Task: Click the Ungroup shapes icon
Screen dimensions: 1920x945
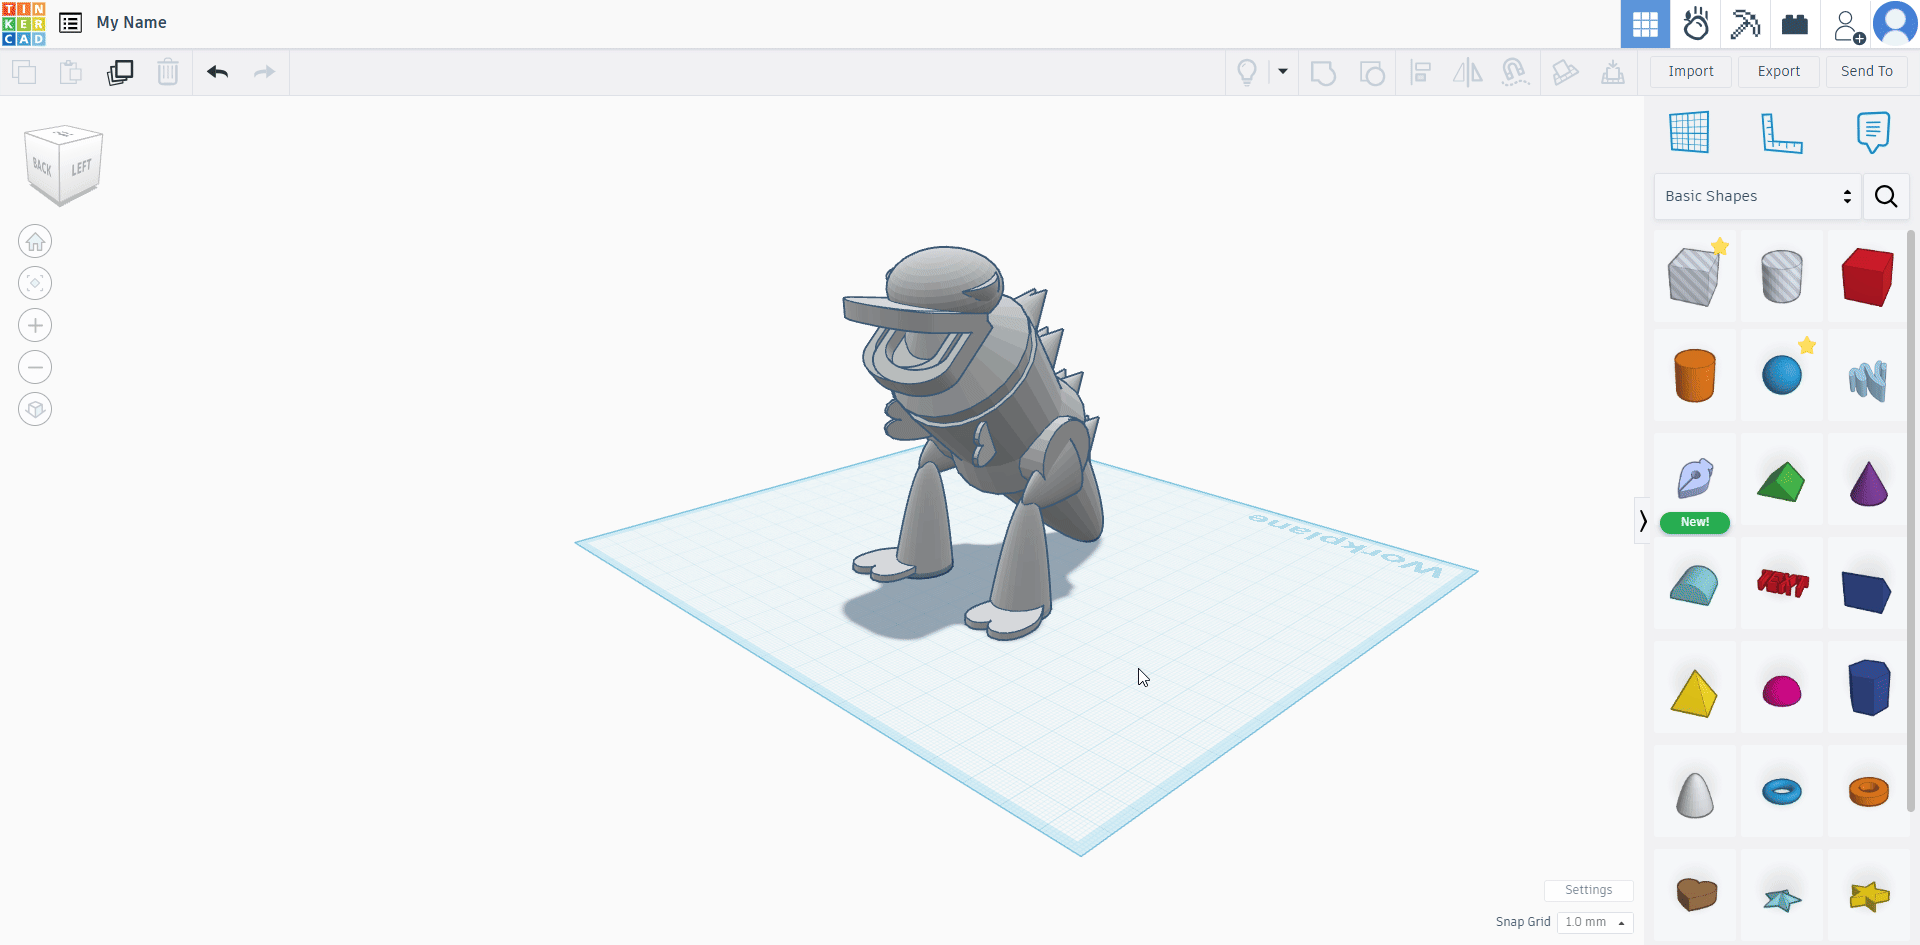Action: 1372,72
